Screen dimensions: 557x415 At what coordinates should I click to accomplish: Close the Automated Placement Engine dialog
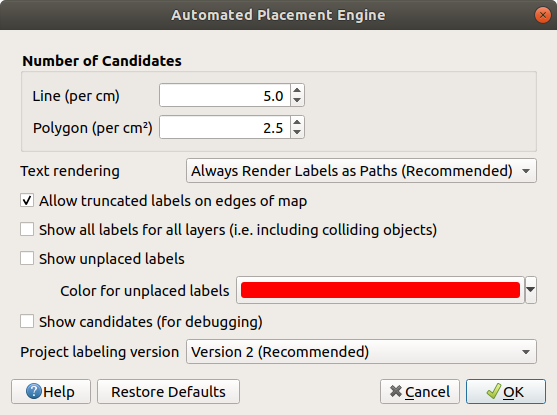pyautogui.click(x=542, y=15)
